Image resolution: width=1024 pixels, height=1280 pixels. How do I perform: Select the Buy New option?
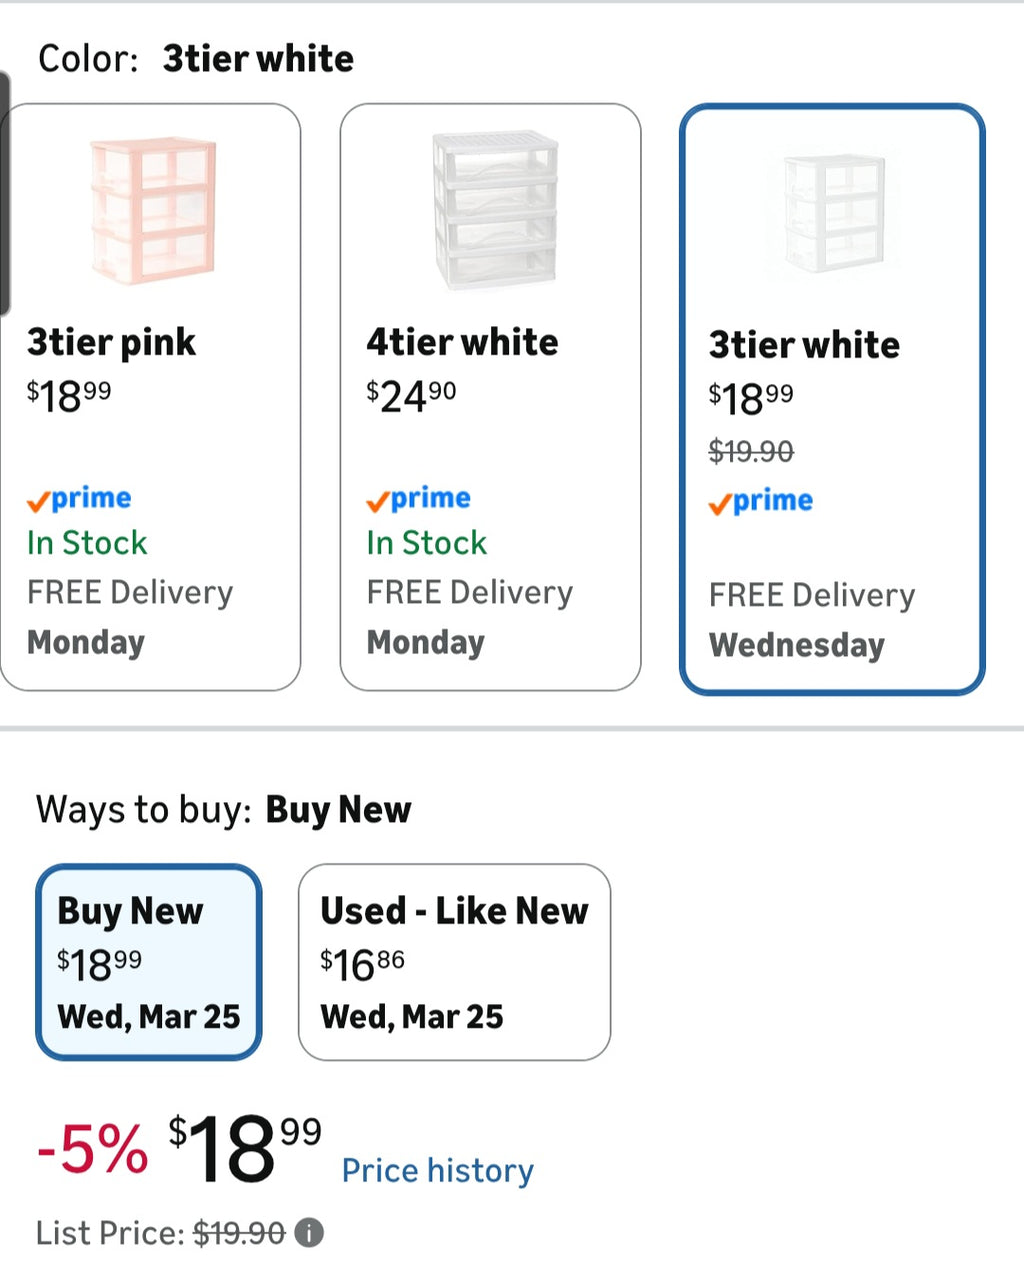coord(148,960)
